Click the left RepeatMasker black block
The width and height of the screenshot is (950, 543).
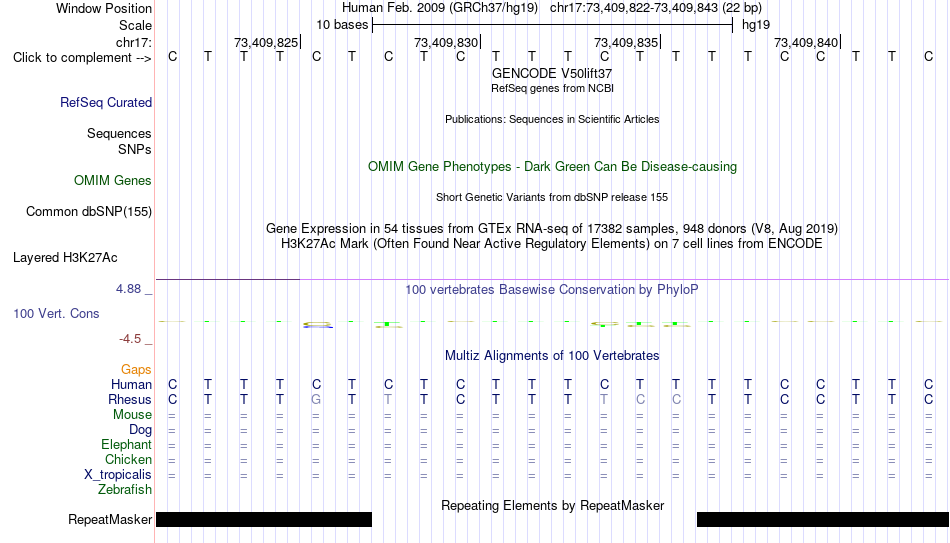pyautogui.click(x=264, y=519)
